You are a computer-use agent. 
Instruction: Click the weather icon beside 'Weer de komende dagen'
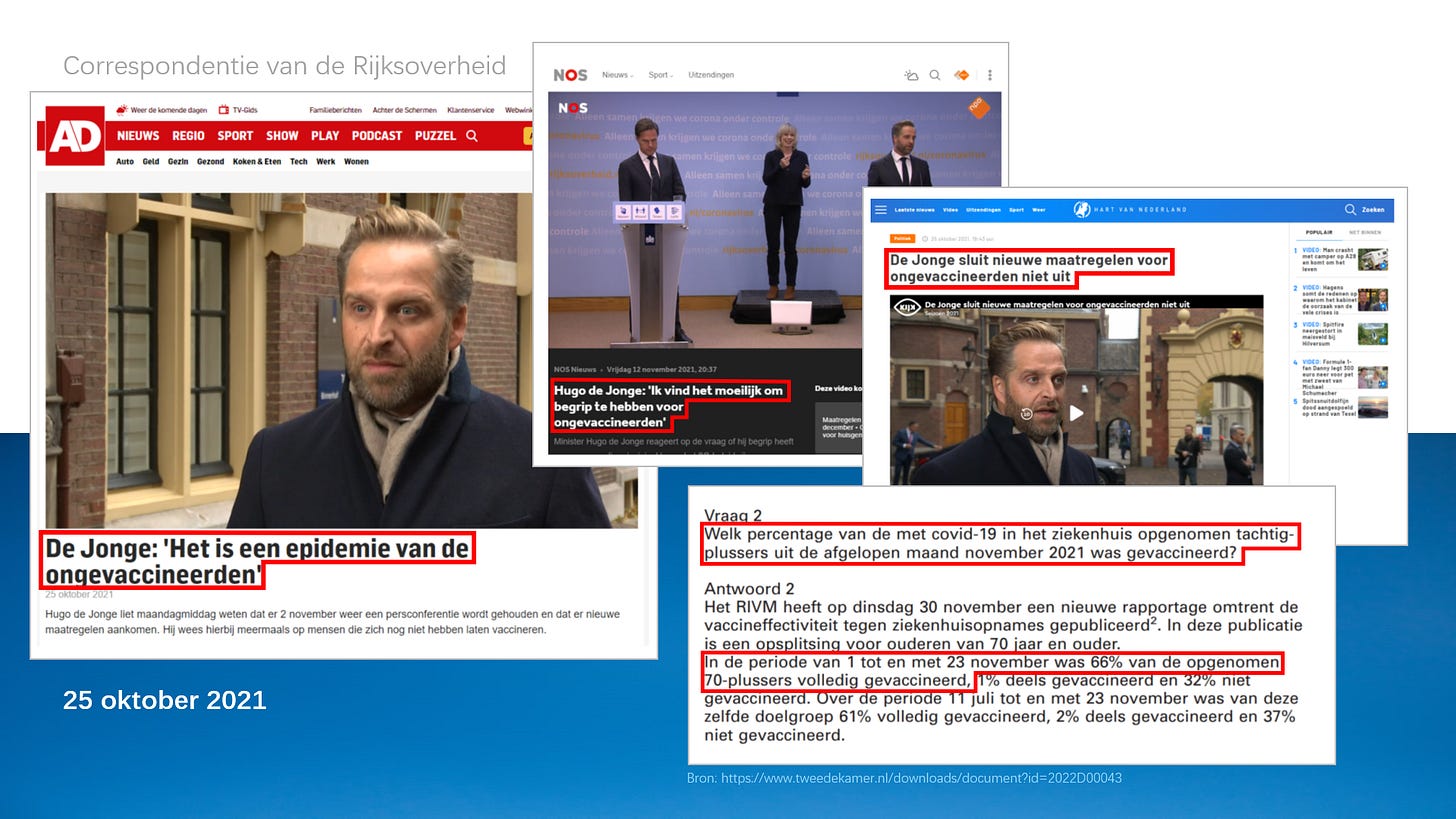[x=122, y=110]
